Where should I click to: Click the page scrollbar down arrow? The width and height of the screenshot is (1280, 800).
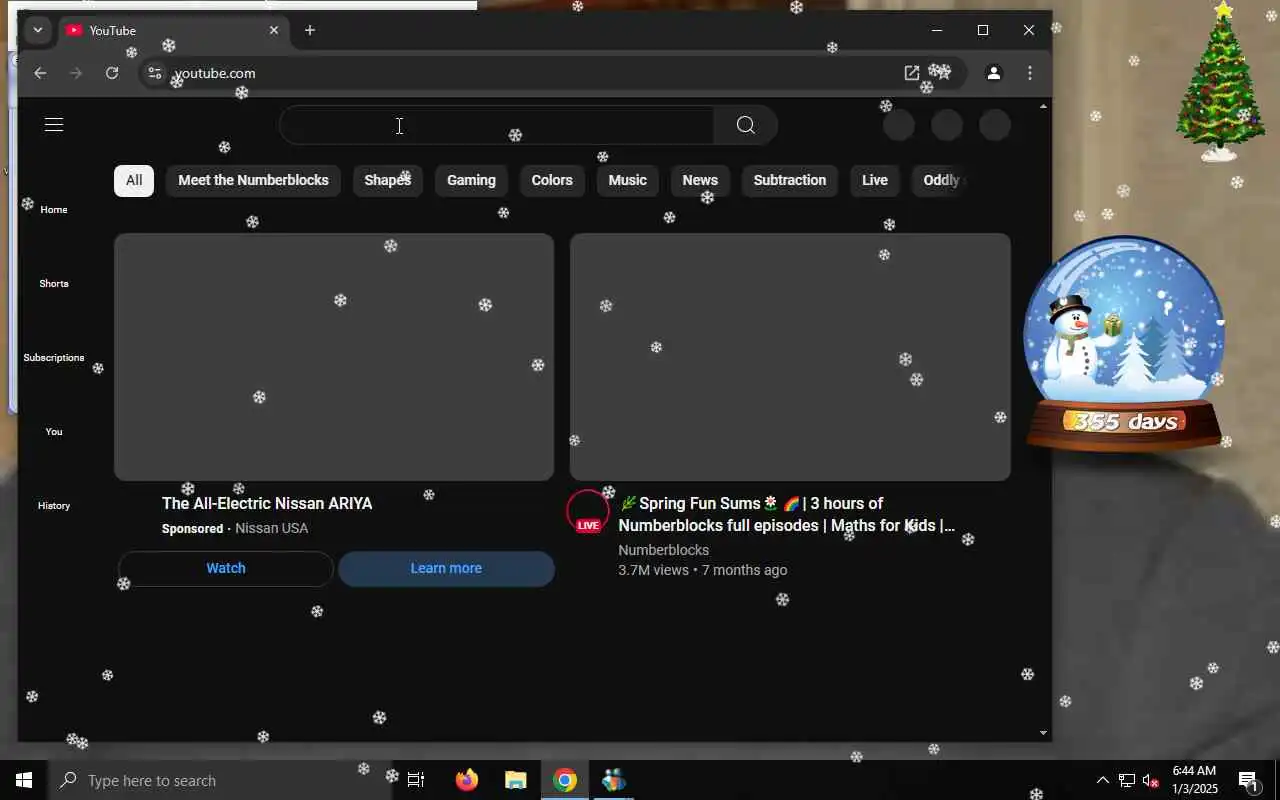click(x=1044, y=733)
